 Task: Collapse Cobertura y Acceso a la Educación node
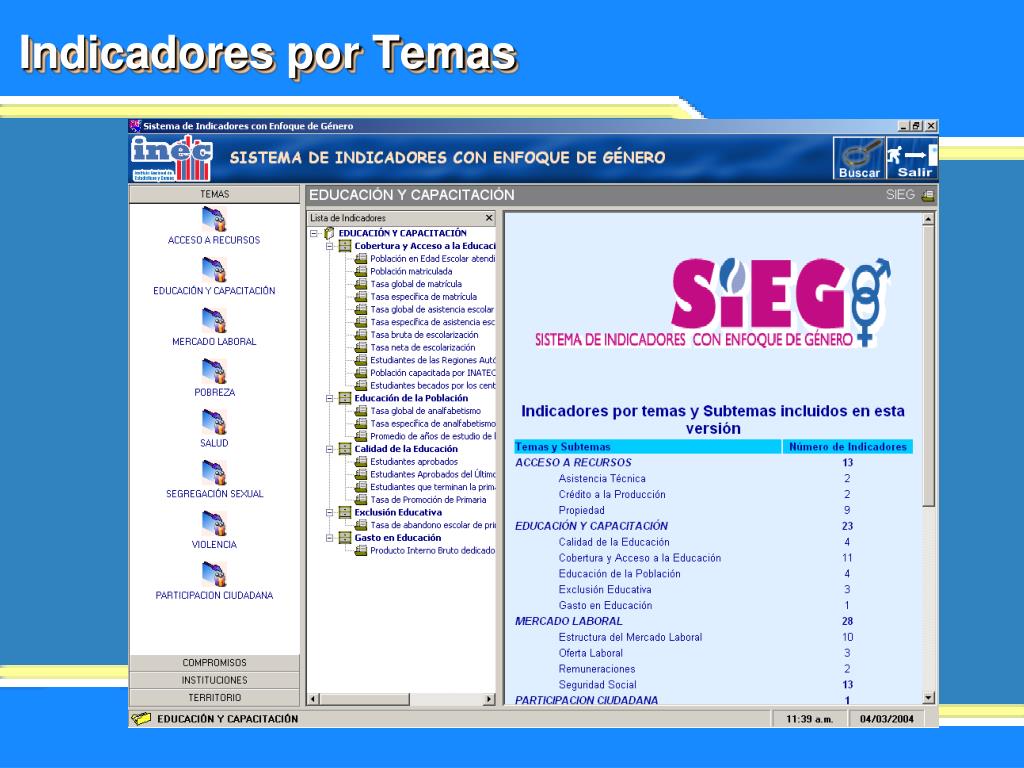pos(330,246)
